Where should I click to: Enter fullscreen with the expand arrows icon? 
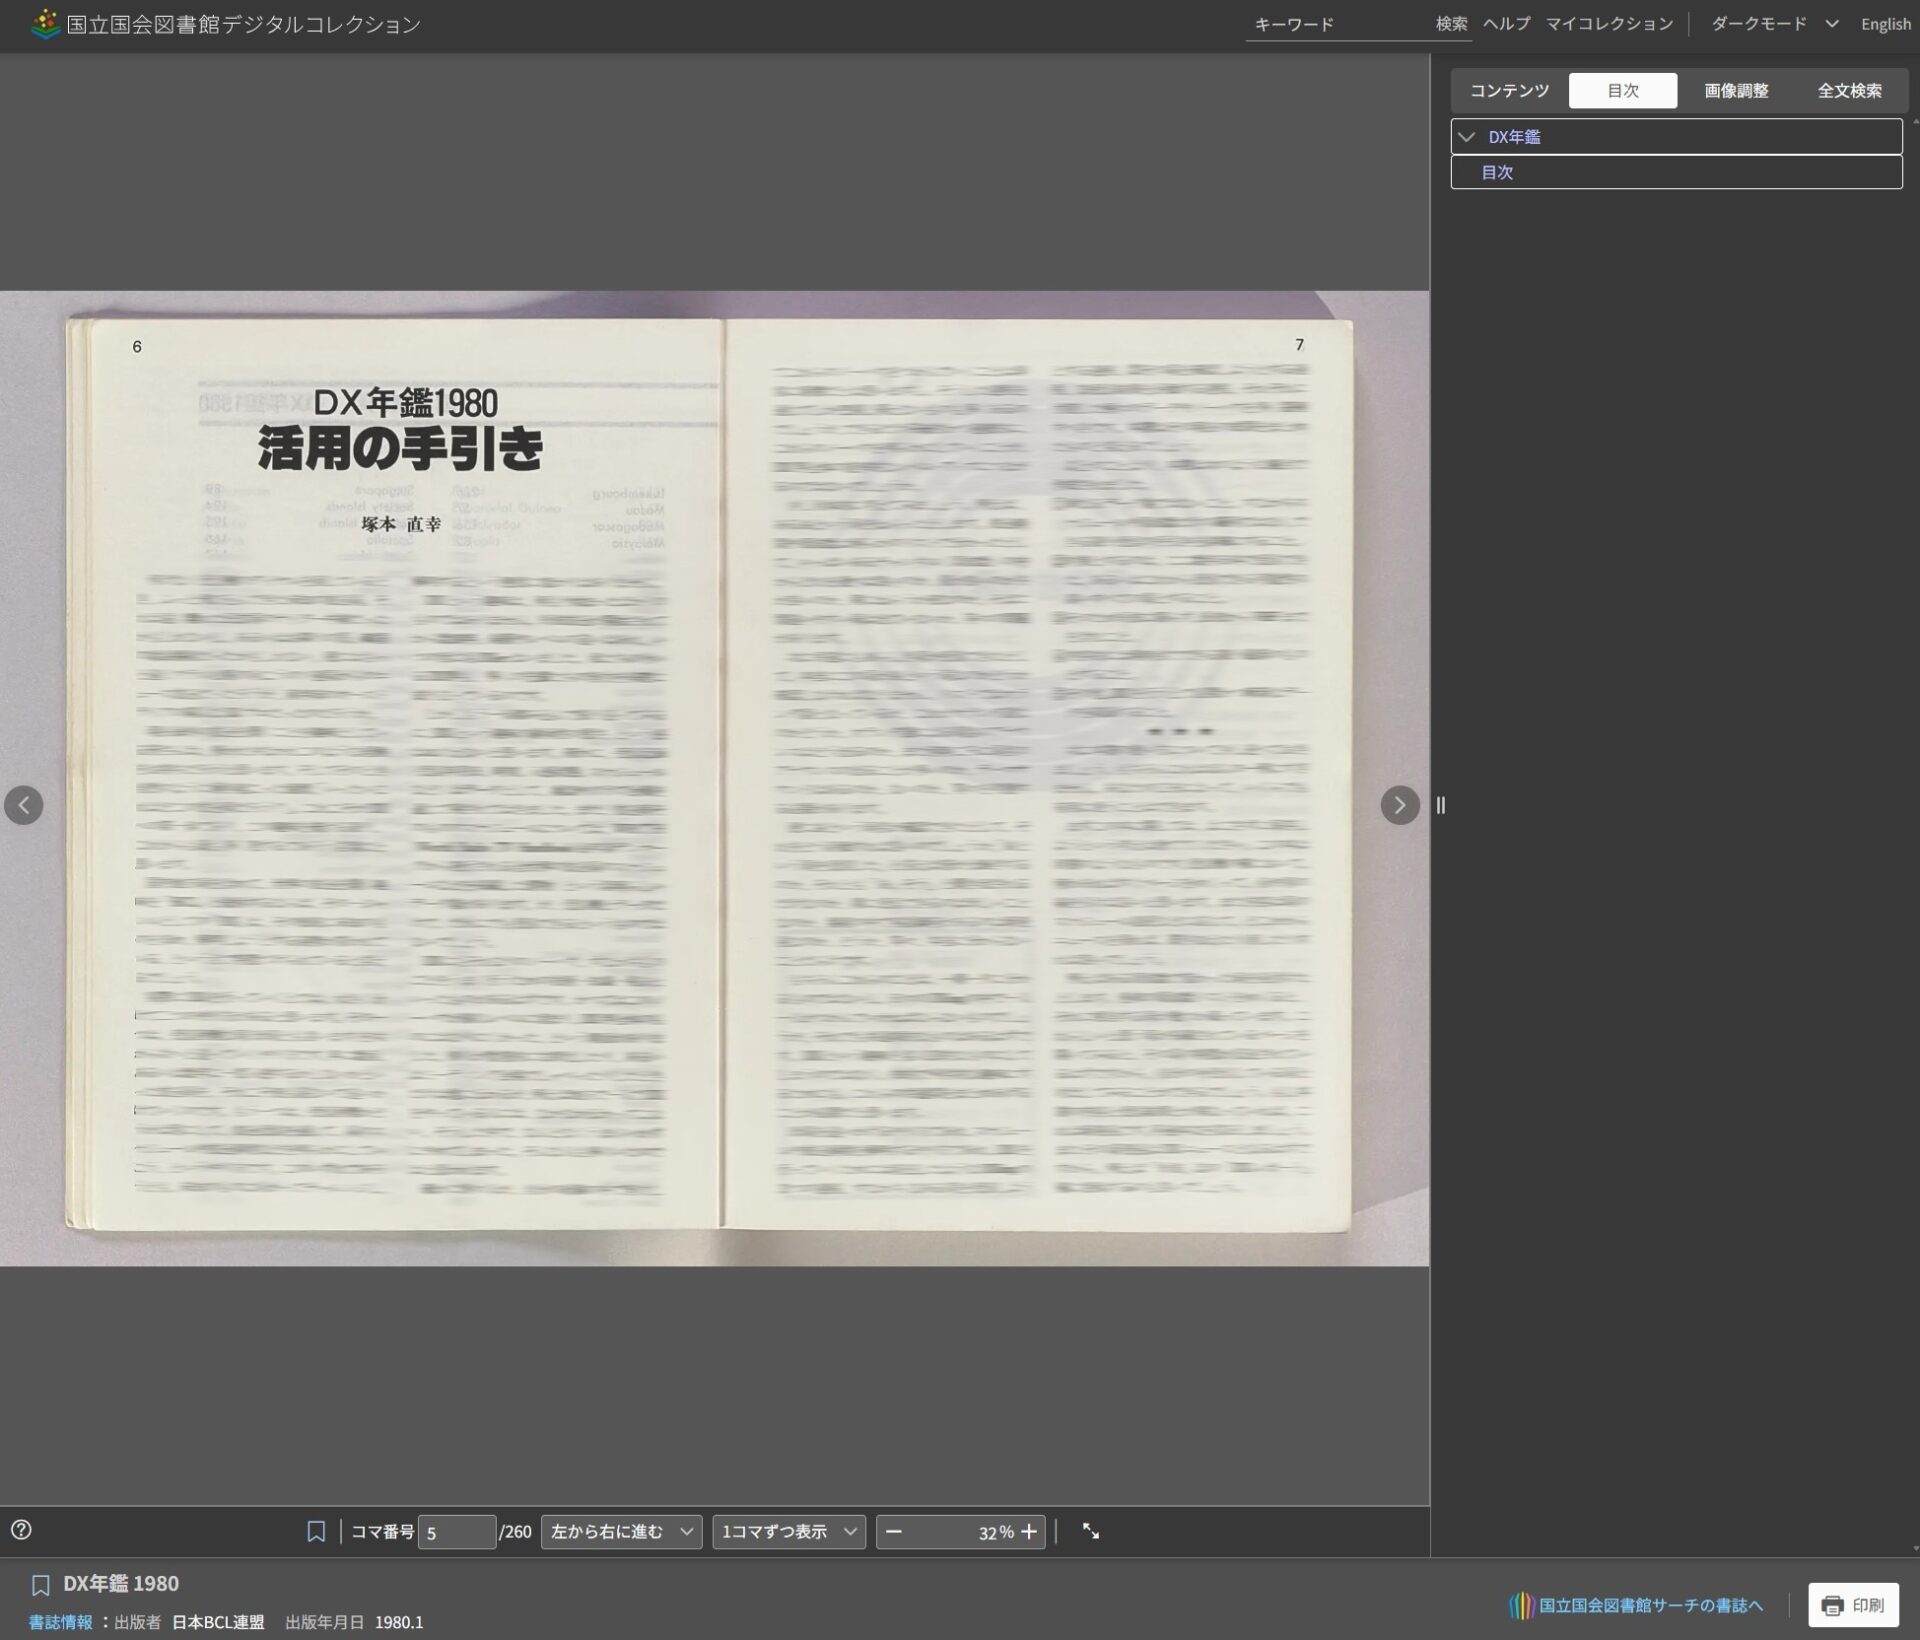pos(1091,1532)
